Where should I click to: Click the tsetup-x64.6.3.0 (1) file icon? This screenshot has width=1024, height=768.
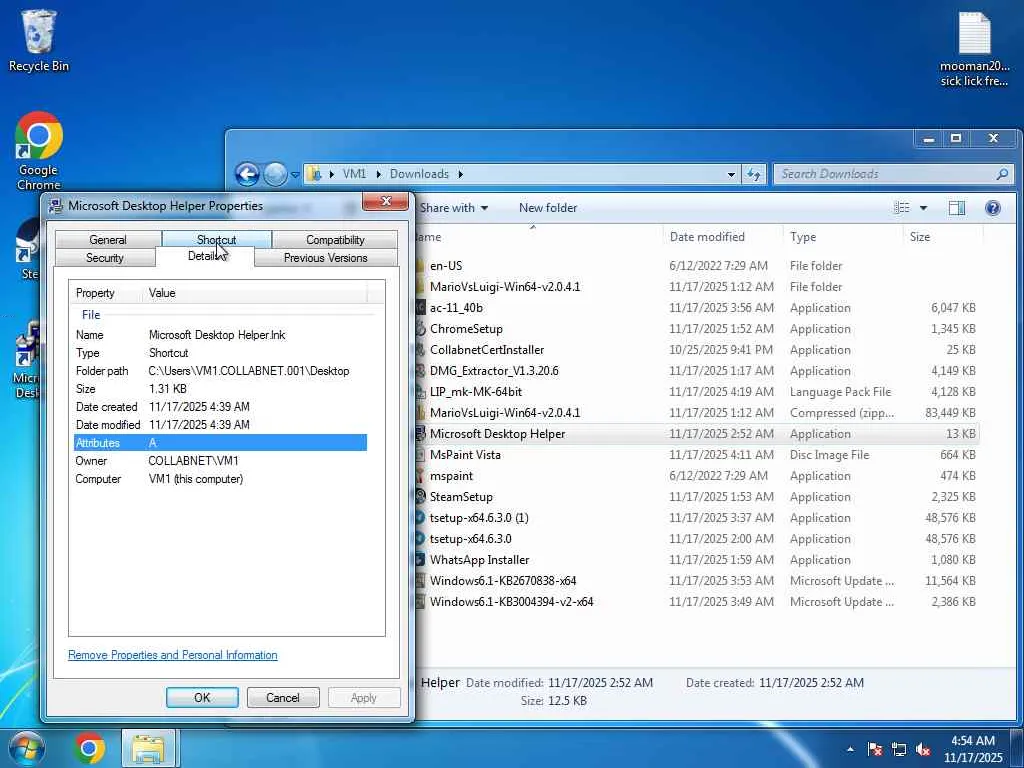click(x=421, y=517)
